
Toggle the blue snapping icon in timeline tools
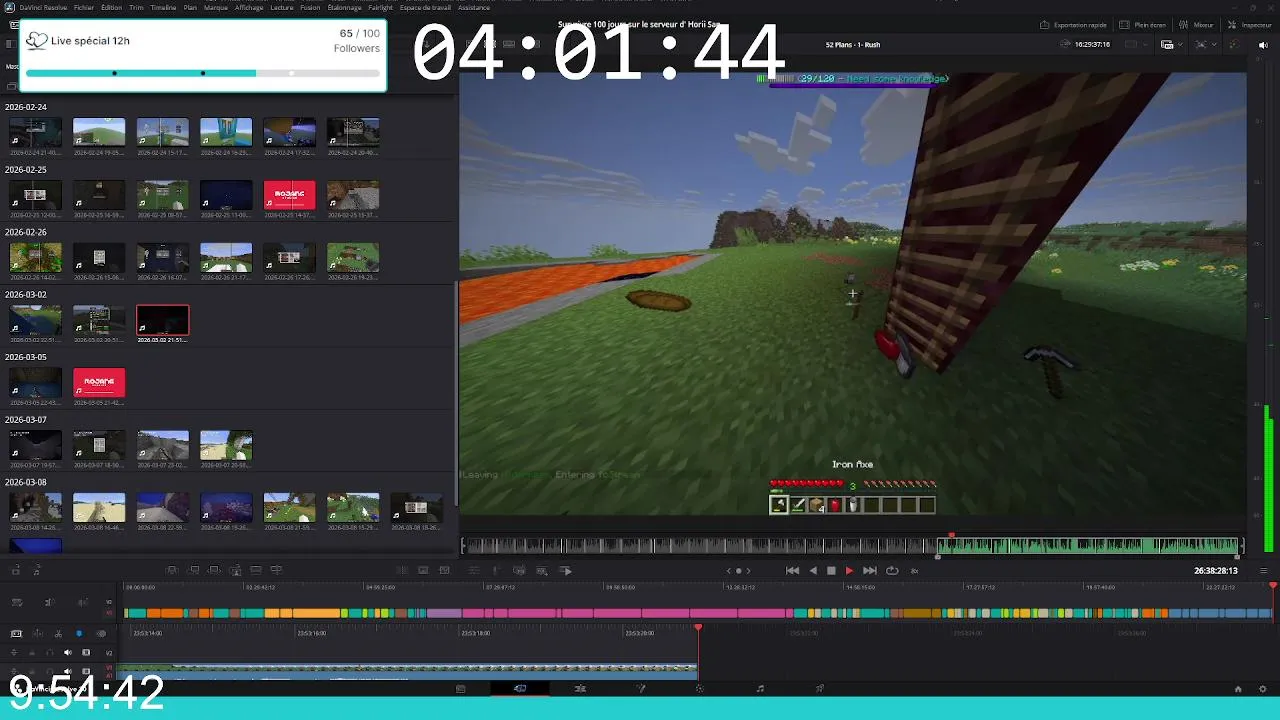pyautogui.click(x=79, y=634)
